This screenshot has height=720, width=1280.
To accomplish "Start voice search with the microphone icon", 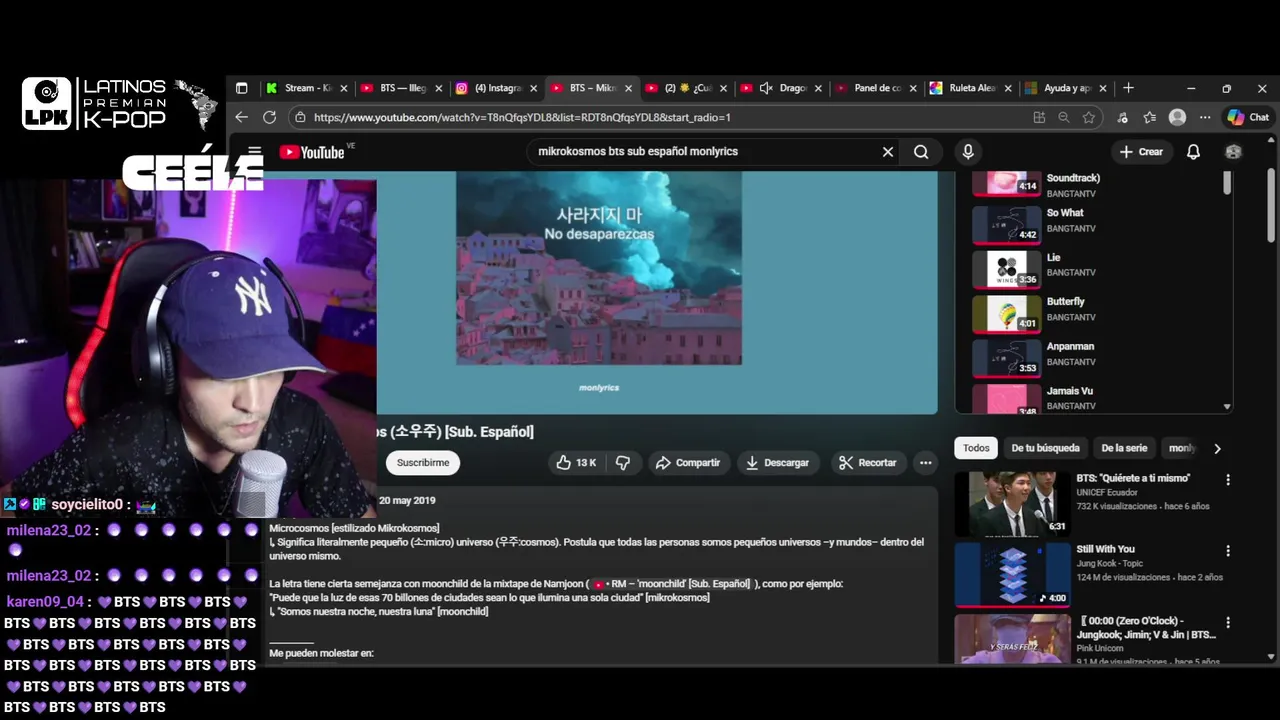I will tap(967, 152).
